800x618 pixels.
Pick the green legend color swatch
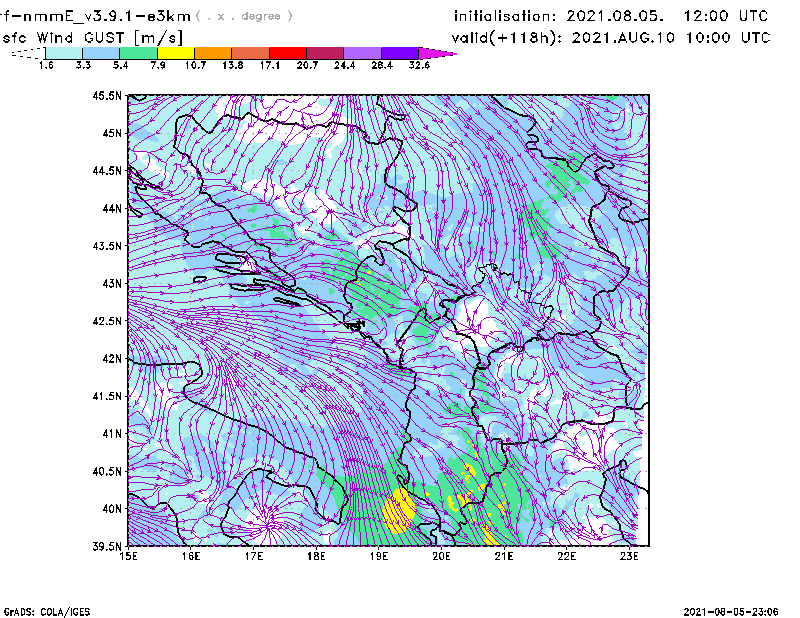139,53
